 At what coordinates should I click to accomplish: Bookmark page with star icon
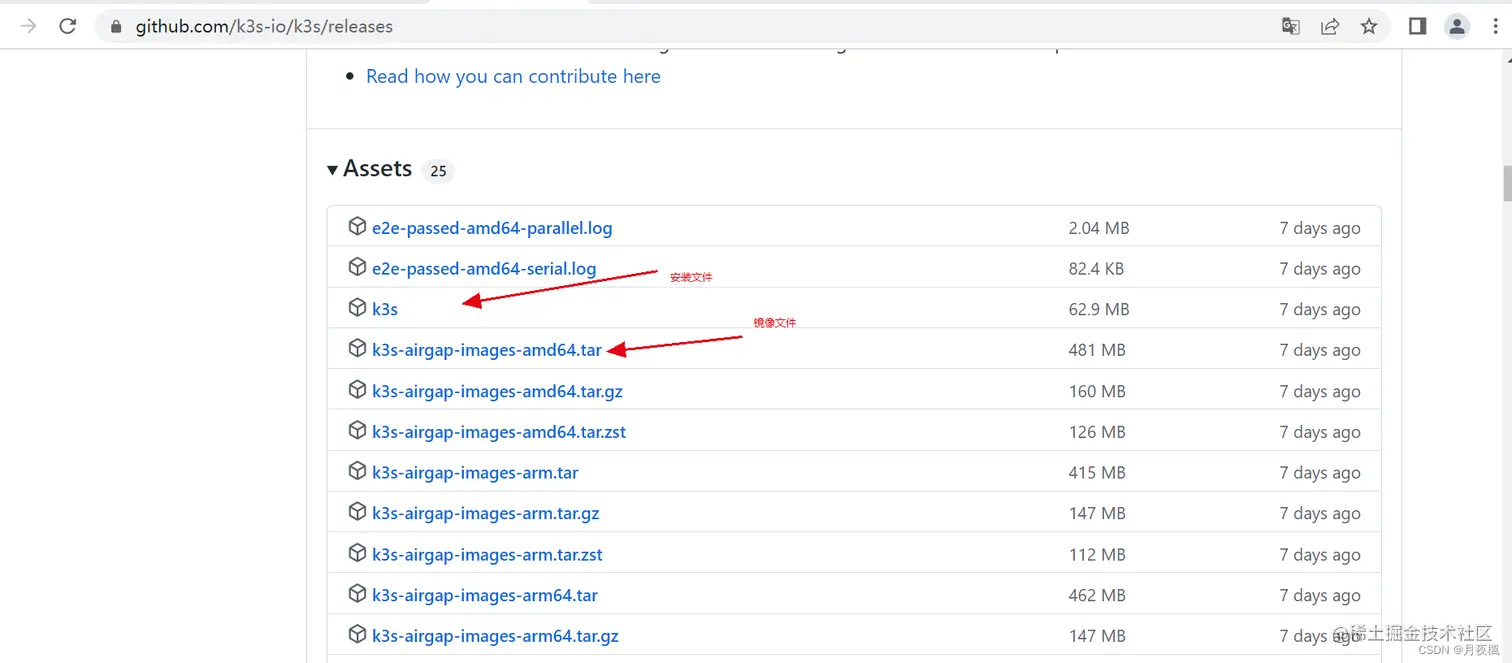coord(1369,27)
